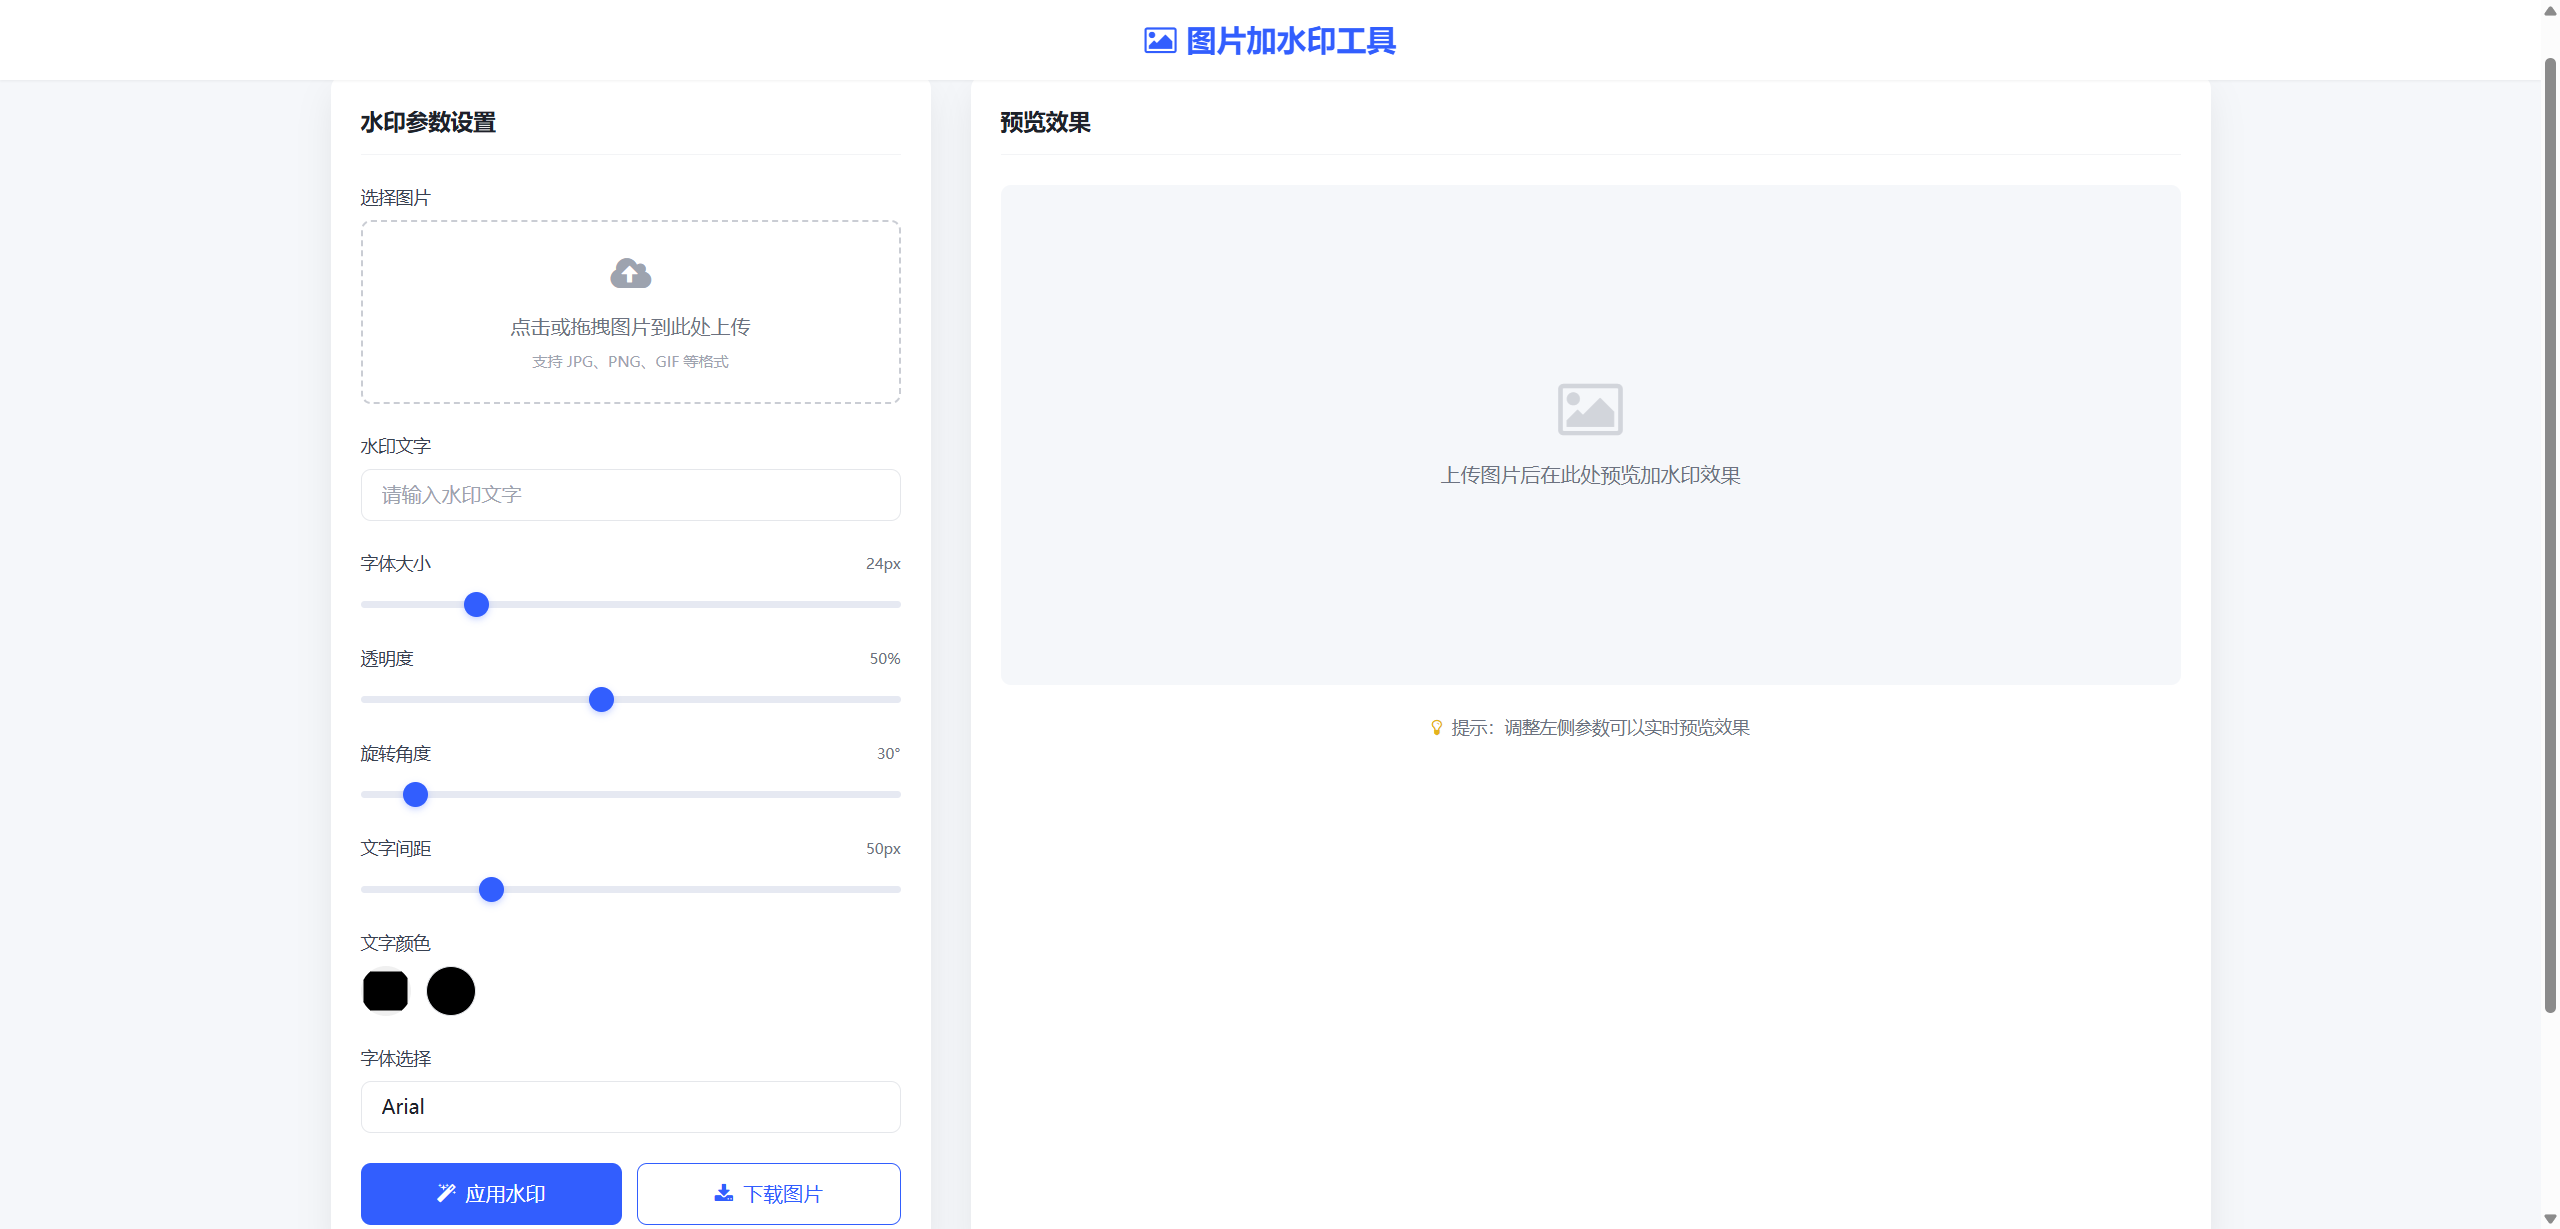Click the 下载图片 button
The image size is (2560, 1229).
point(768,1193)
